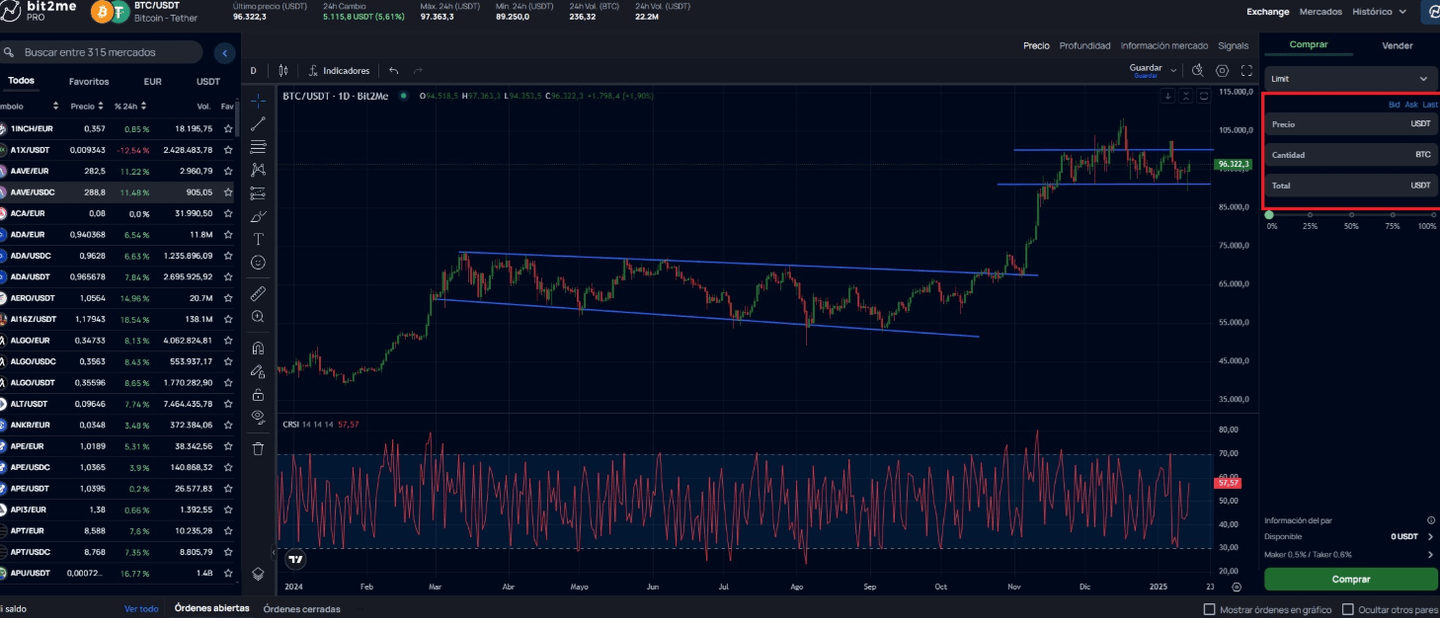The image size is (1440, 618).
Task: Open the Histórico dropdown menu
Action: (1378, 11)
